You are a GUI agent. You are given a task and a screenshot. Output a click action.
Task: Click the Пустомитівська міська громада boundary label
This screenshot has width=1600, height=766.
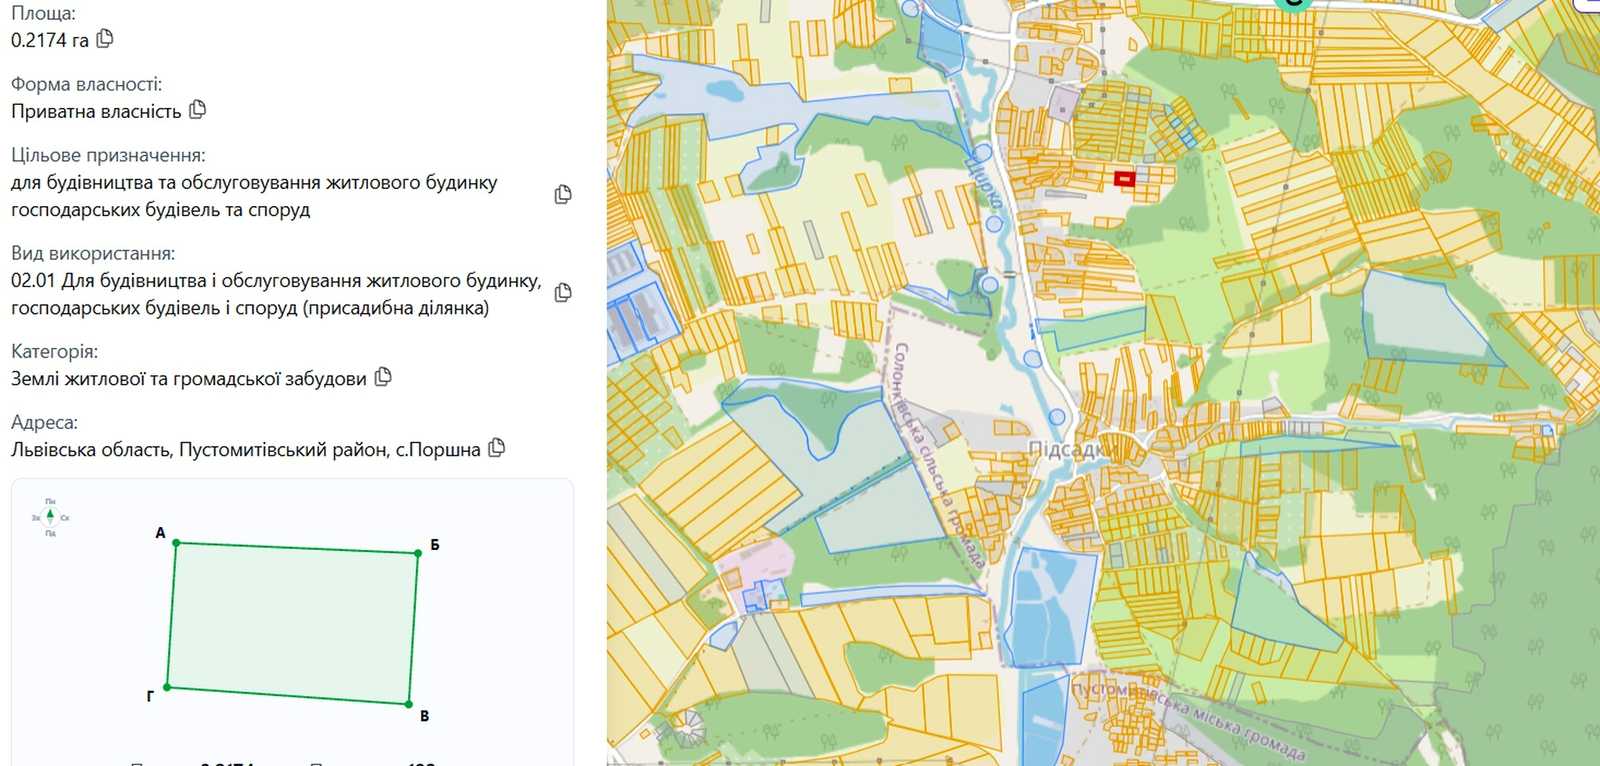[1188, 719]
